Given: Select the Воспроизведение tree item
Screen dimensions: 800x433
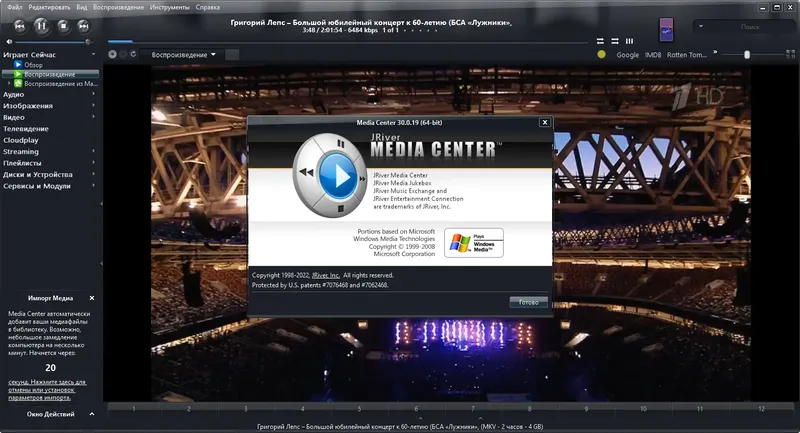Looking at the screenshot, I should (x=49, y=74).
